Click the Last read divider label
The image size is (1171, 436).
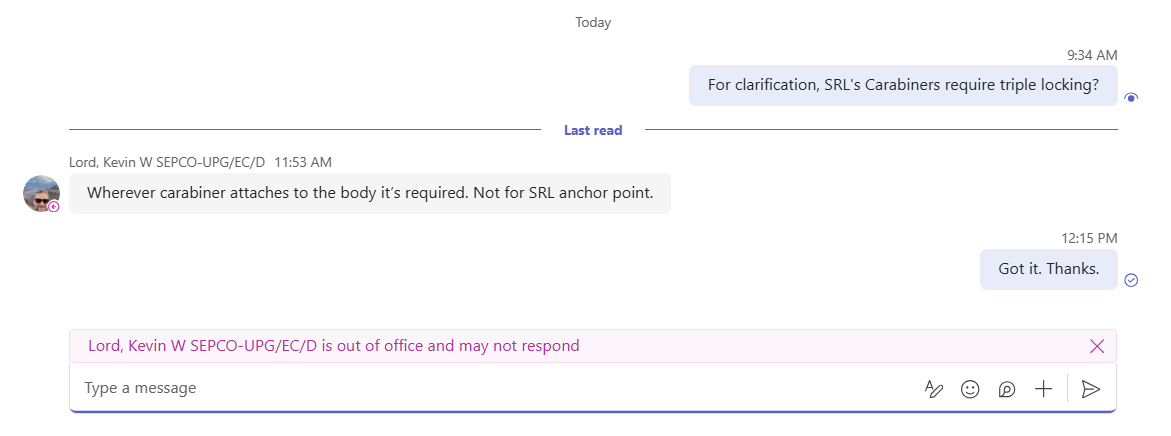coord(593,130)
